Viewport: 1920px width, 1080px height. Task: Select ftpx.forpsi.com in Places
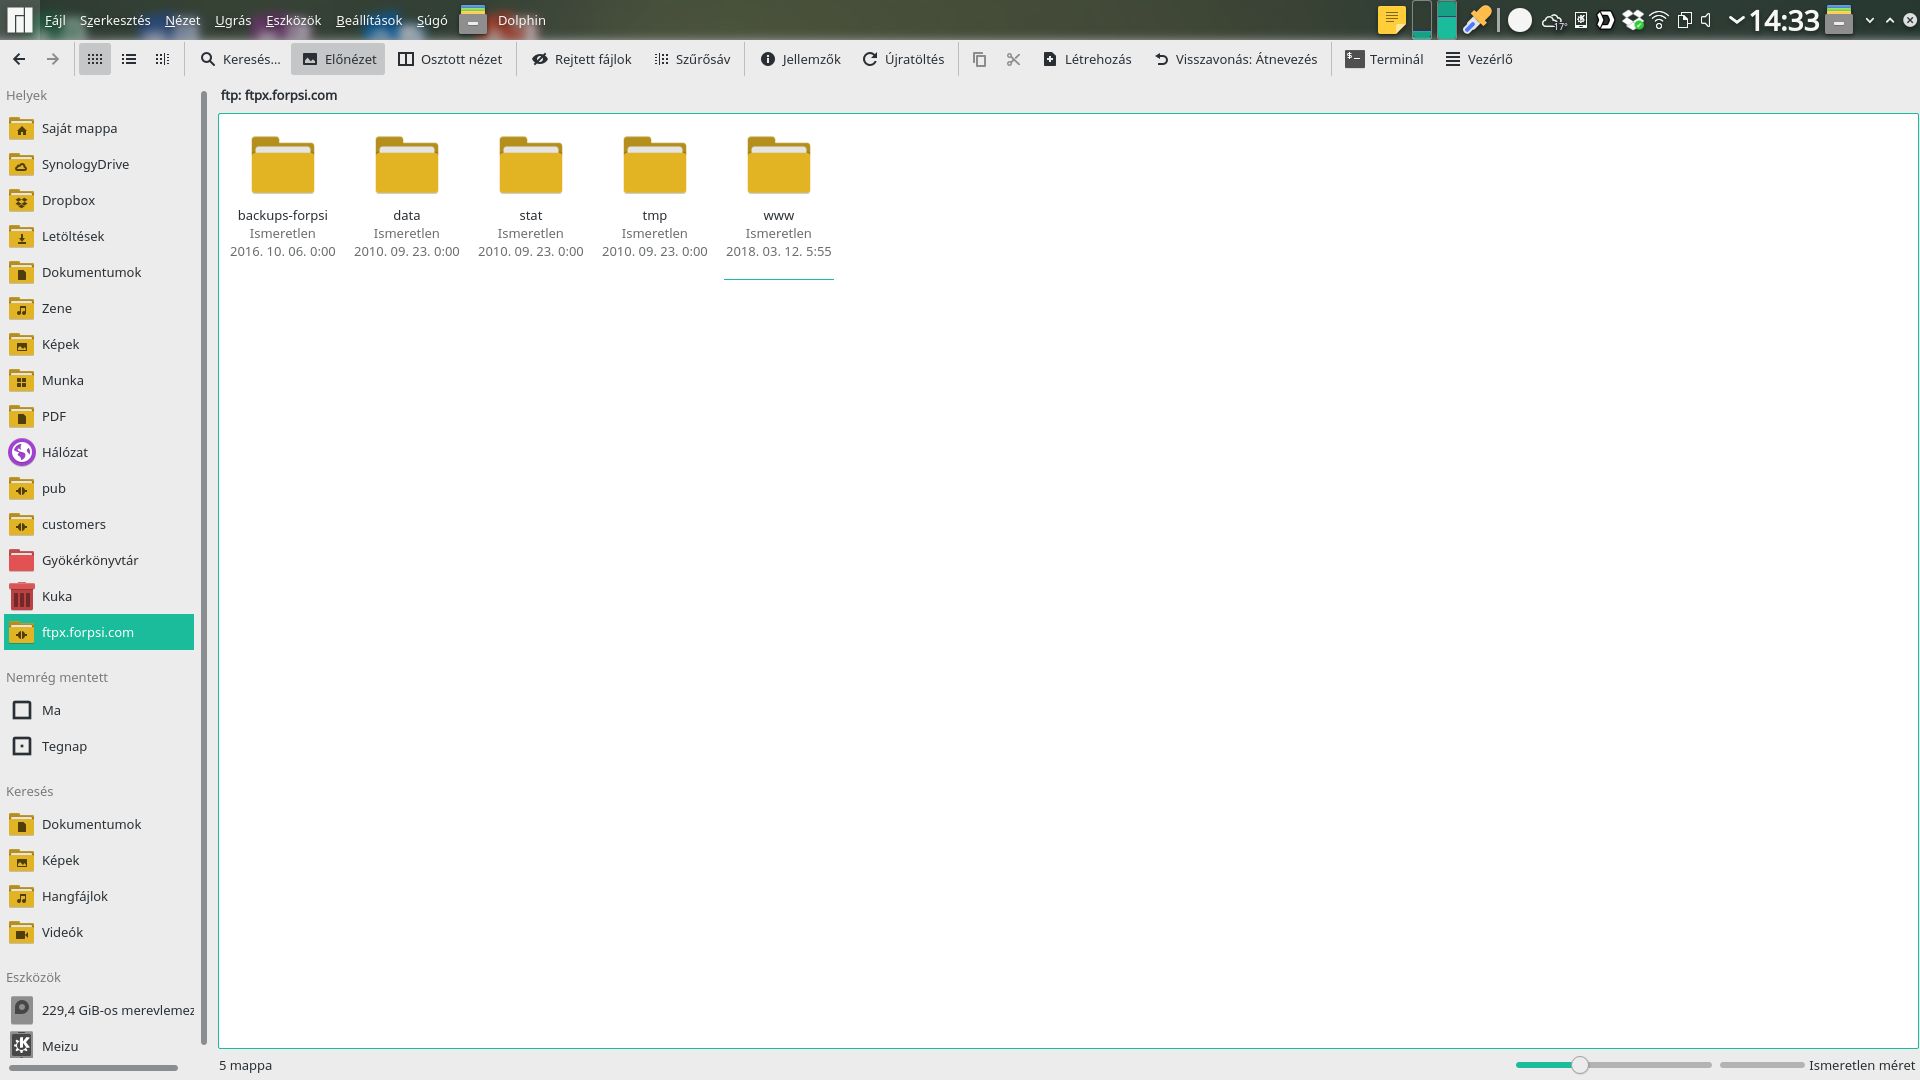point(99,632)
